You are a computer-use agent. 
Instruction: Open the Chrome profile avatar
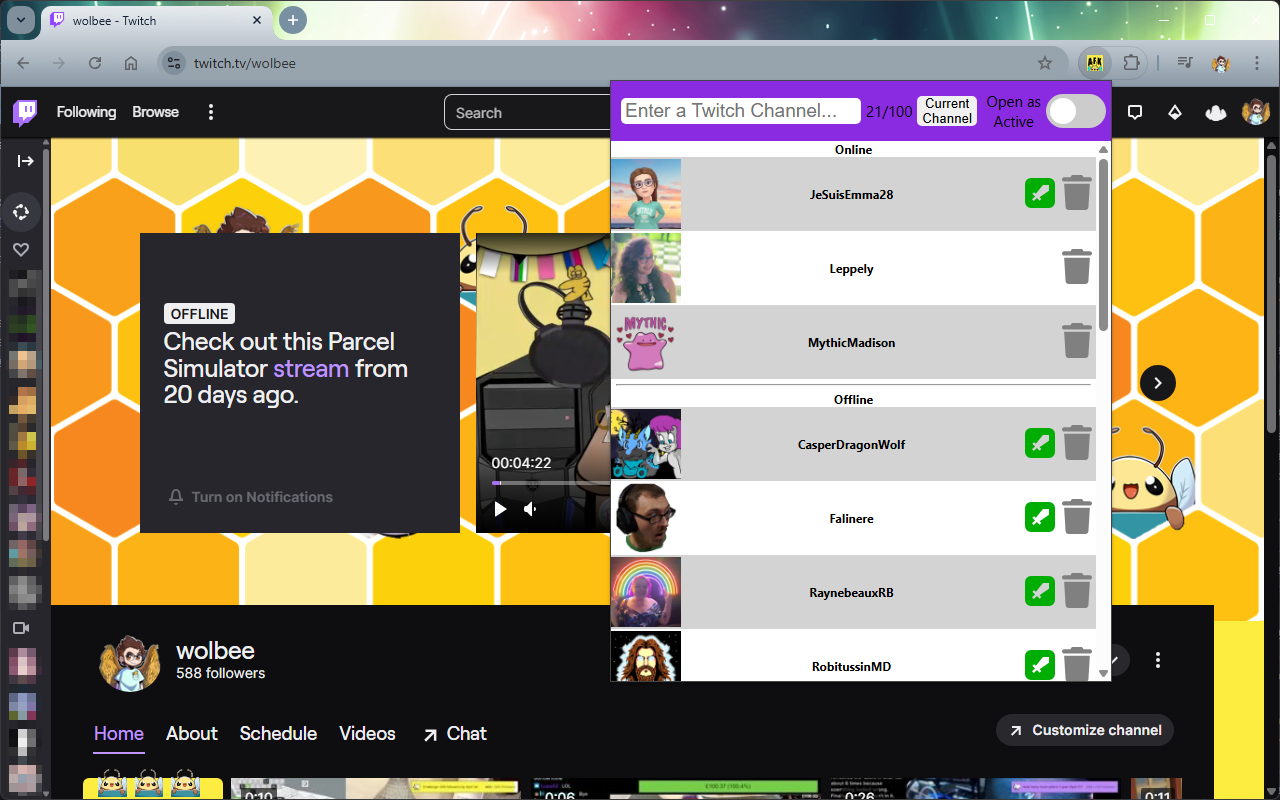pyautogui.click(x=1221, y=63)
